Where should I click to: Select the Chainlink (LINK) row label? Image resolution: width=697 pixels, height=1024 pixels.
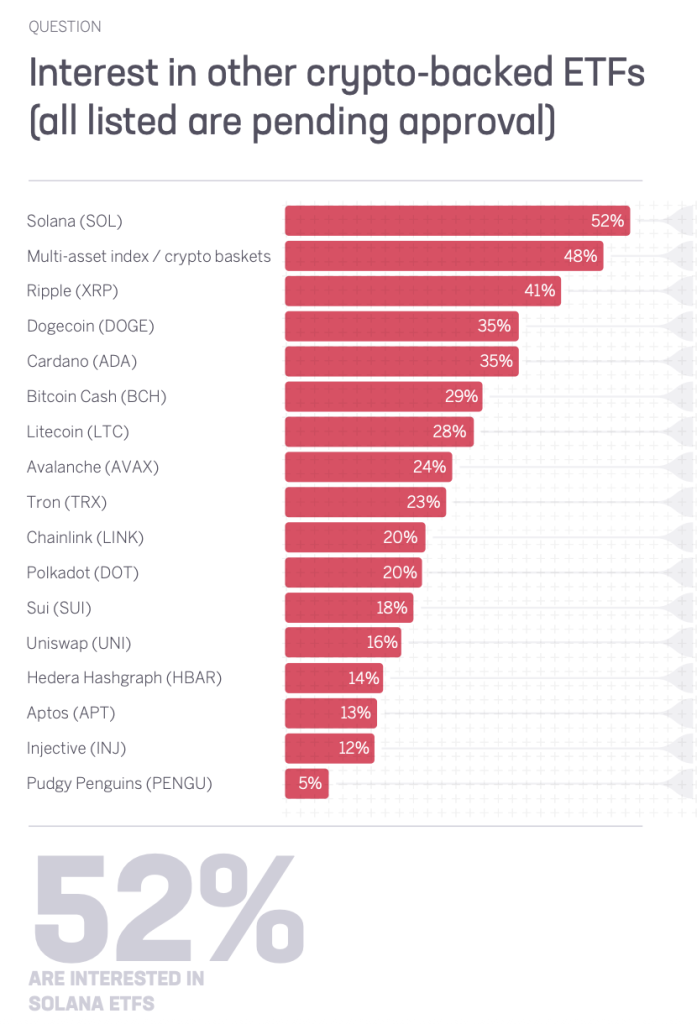click(x=85, y=537)
